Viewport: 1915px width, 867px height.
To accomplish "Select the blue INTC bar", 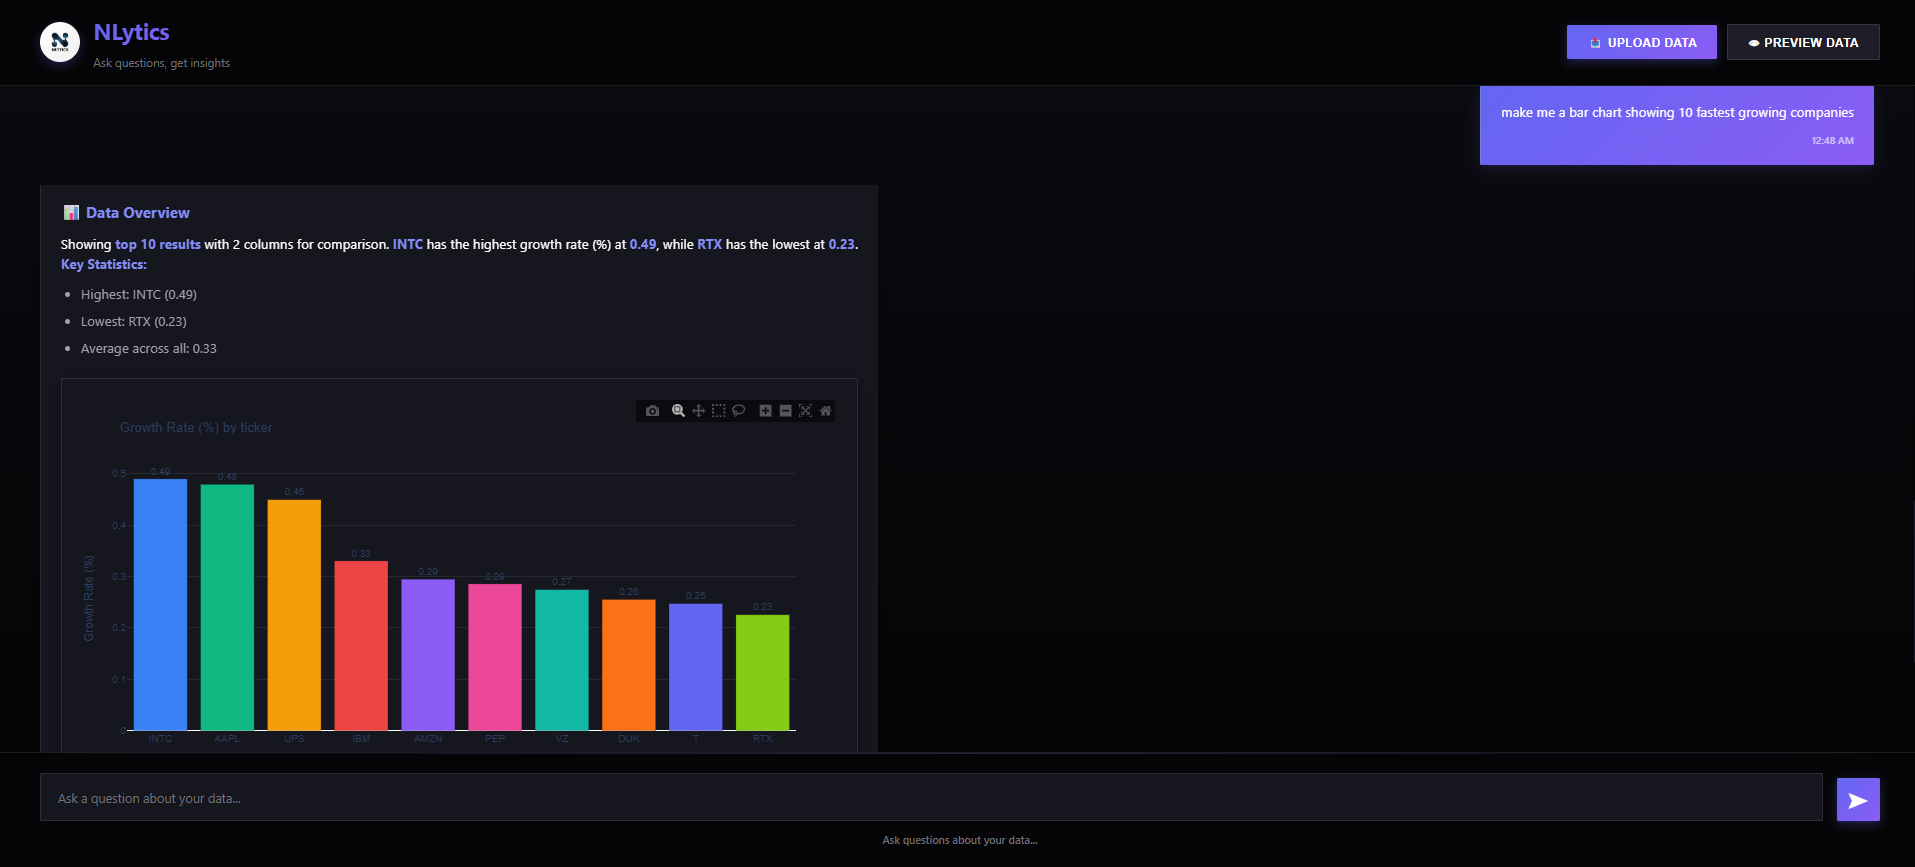I will (x=160, y=604).
